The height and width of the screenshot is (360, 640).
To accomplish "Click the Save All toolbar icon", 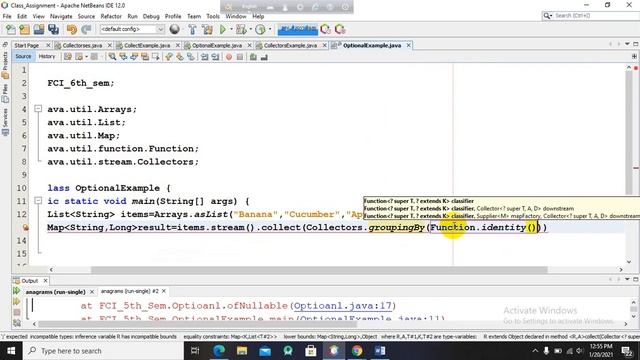I will tap(53, 29).
